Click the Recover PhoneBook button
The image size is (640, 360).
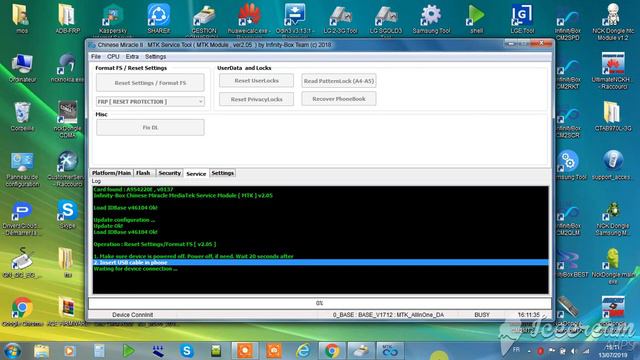[339, 99]
